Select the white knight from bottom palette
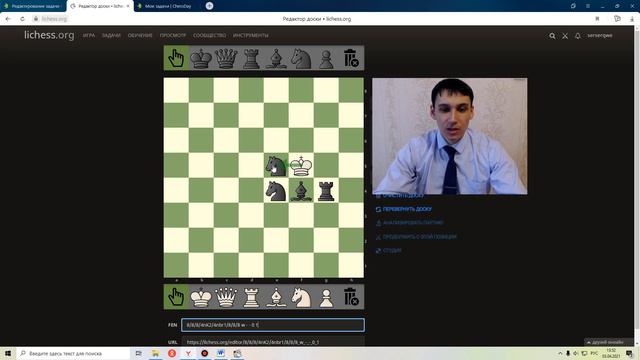This screenshot has height=360, width=640. tap(301, 297)
